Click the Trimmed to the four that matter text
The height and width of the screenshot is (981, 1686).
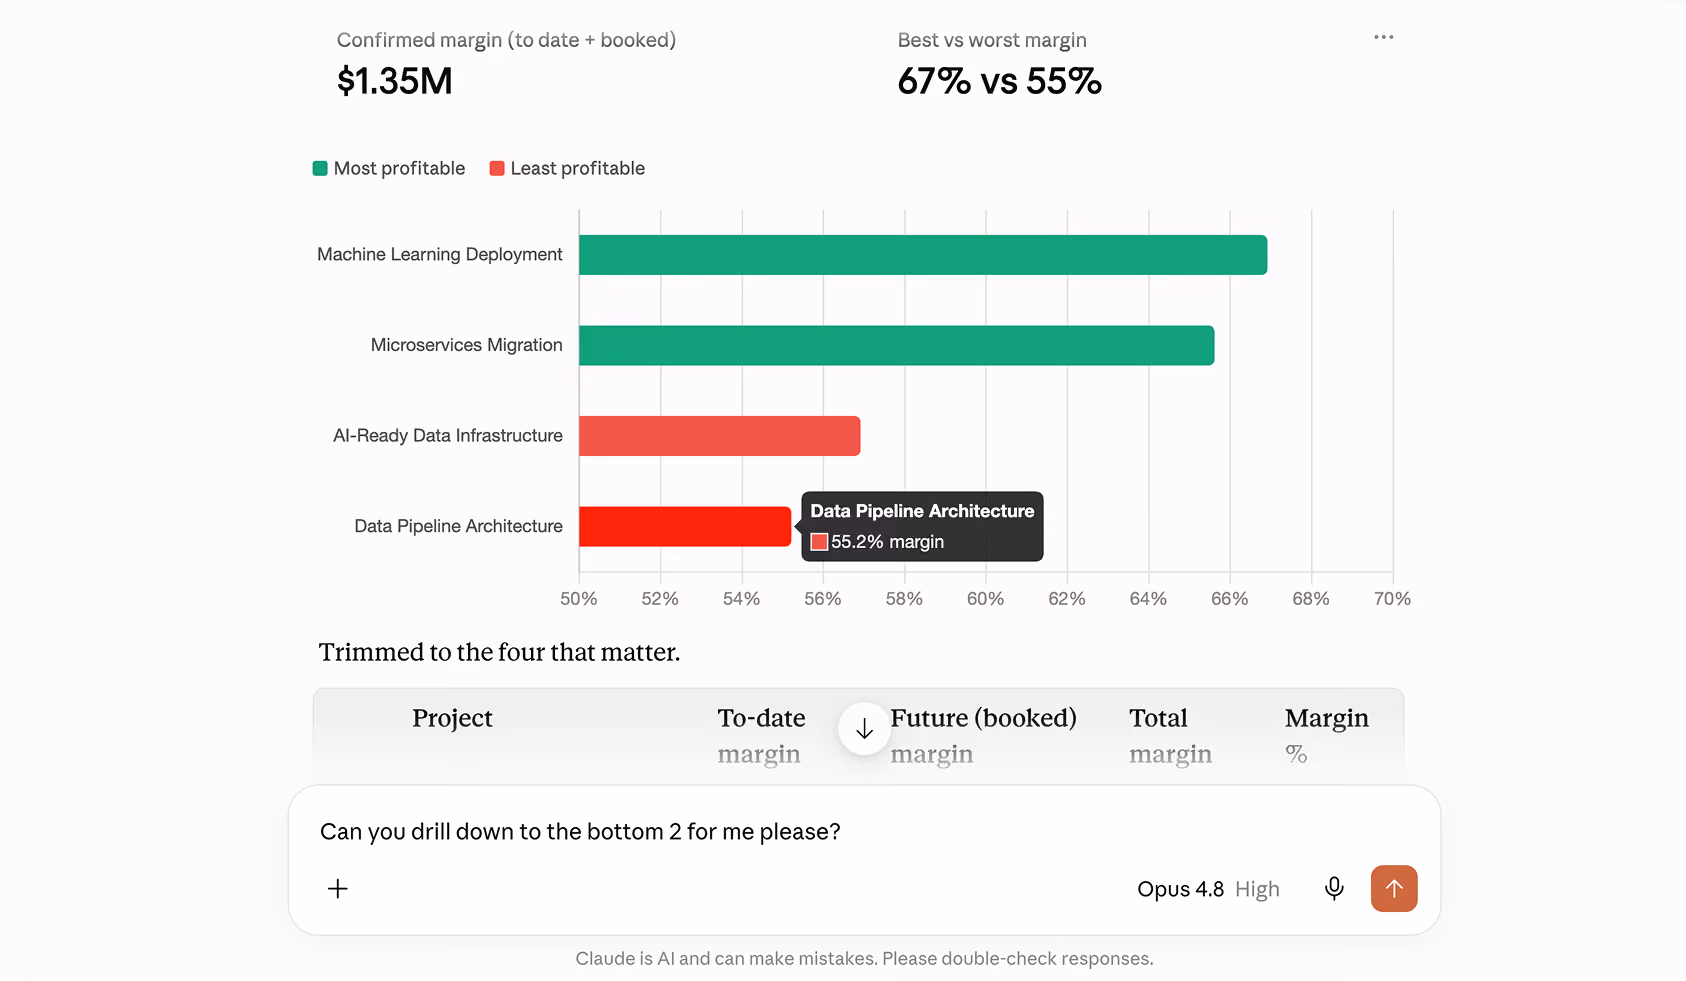(x=499, y=652)
